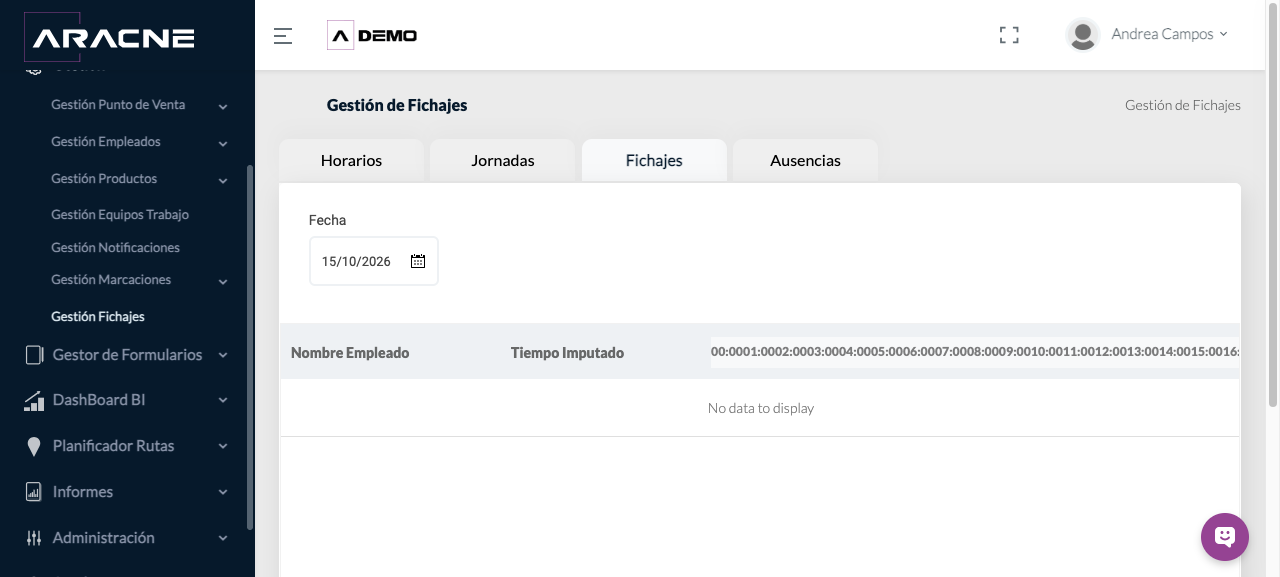1280x577 pixels.
Task: Enter fullscreen mode via header icon
Action: 1009,35
